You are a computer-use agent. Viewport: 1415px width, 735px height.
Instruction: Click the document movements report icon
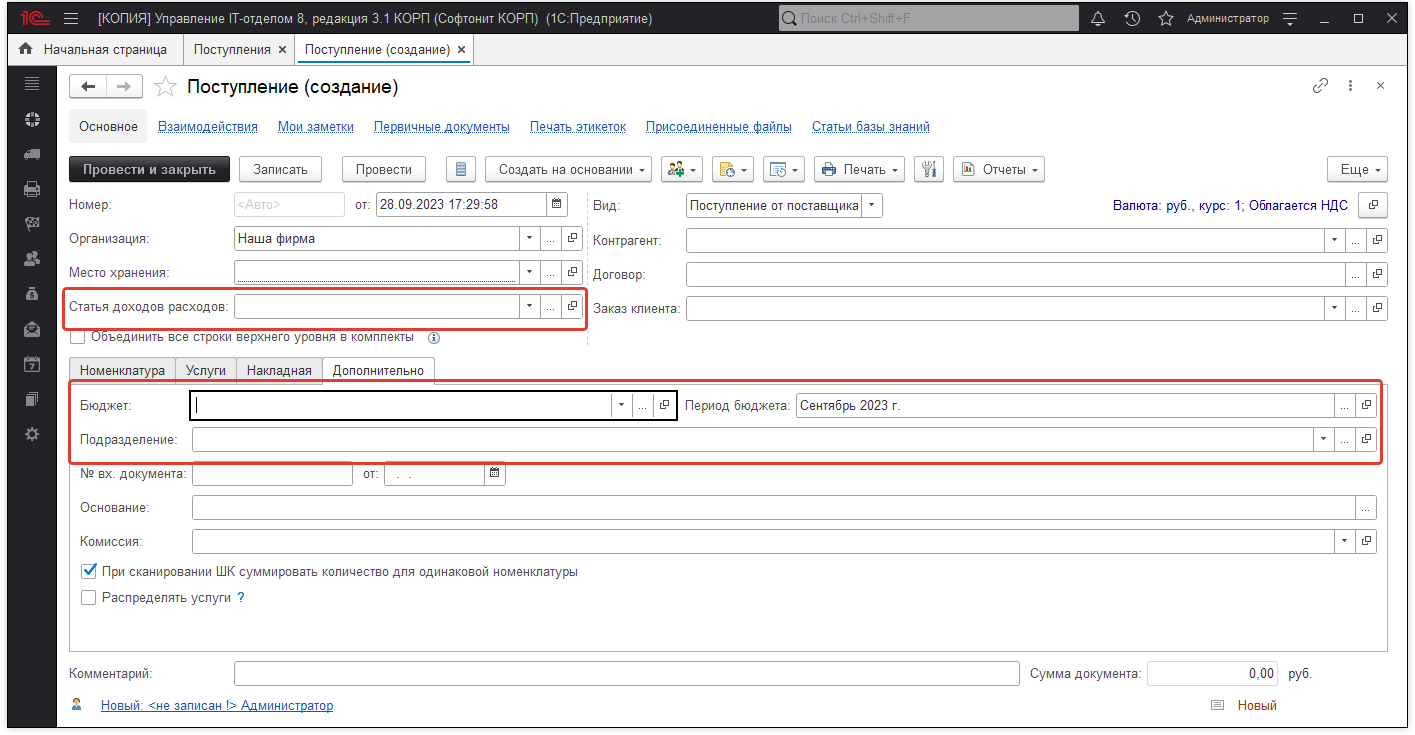click(x=460, y=170)
